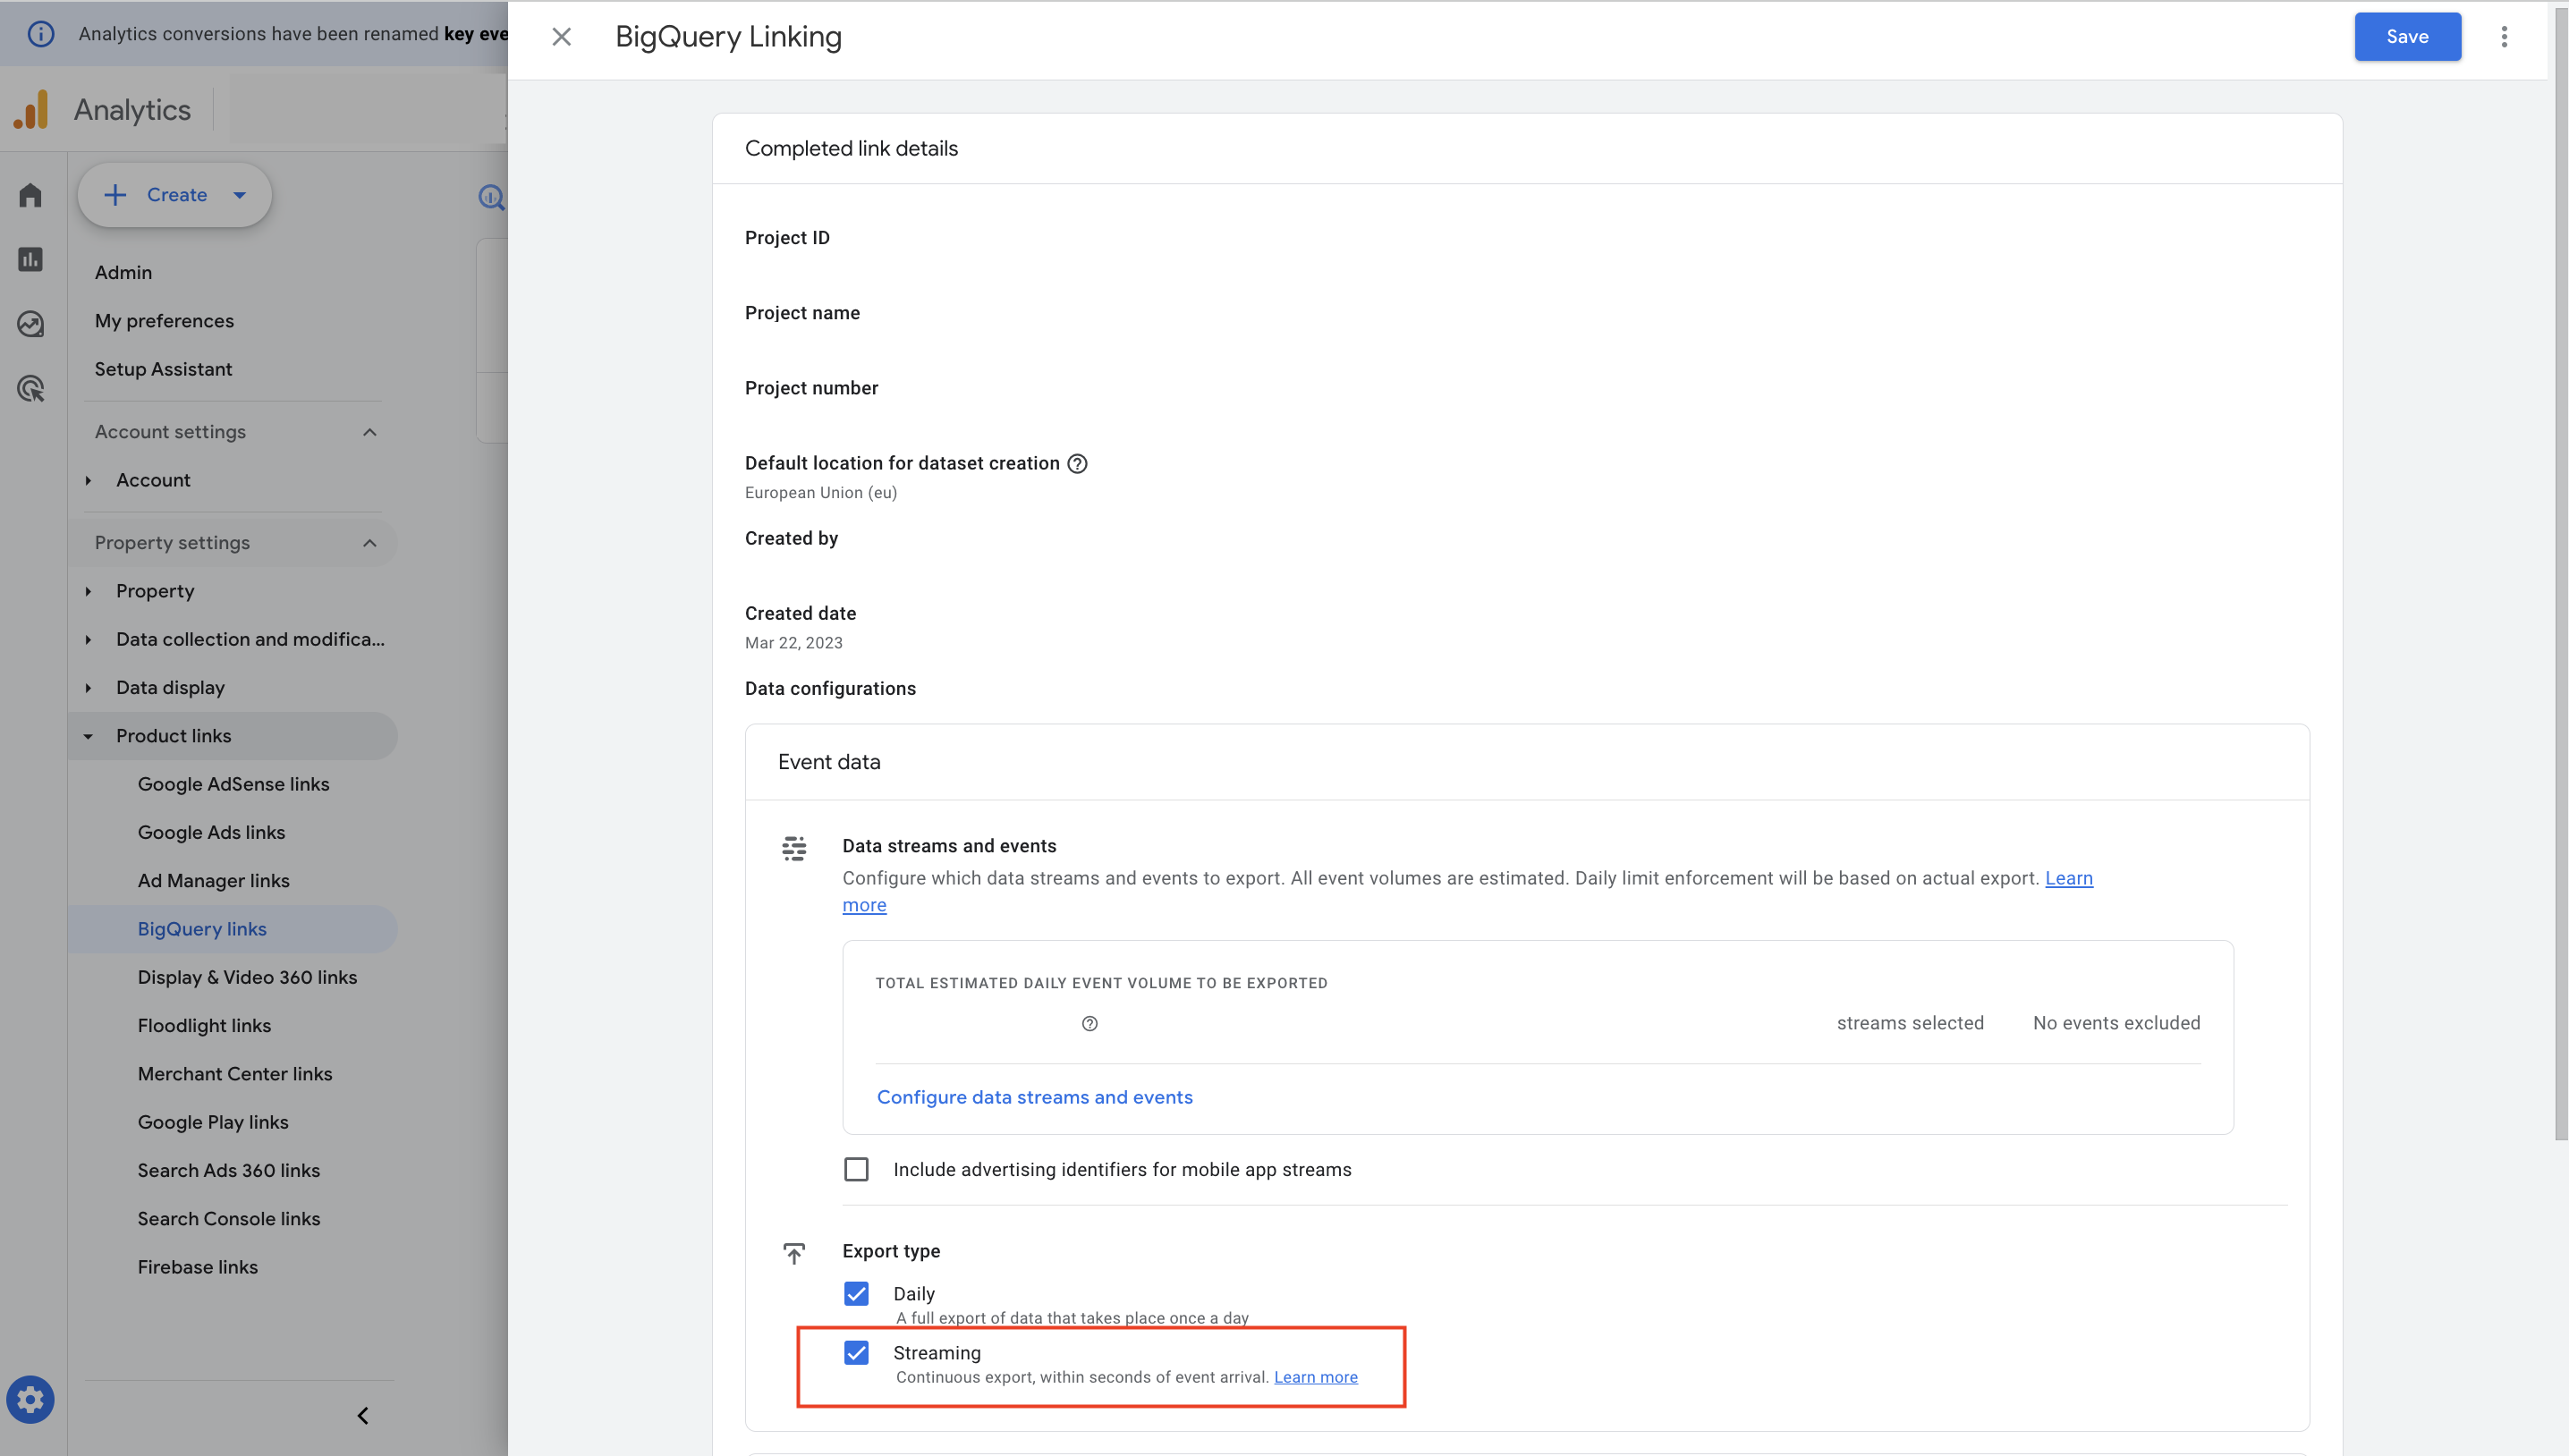Open Admin in the sidebar
This screenshot has width=2569, height=1456.
[x=123, y=272]
